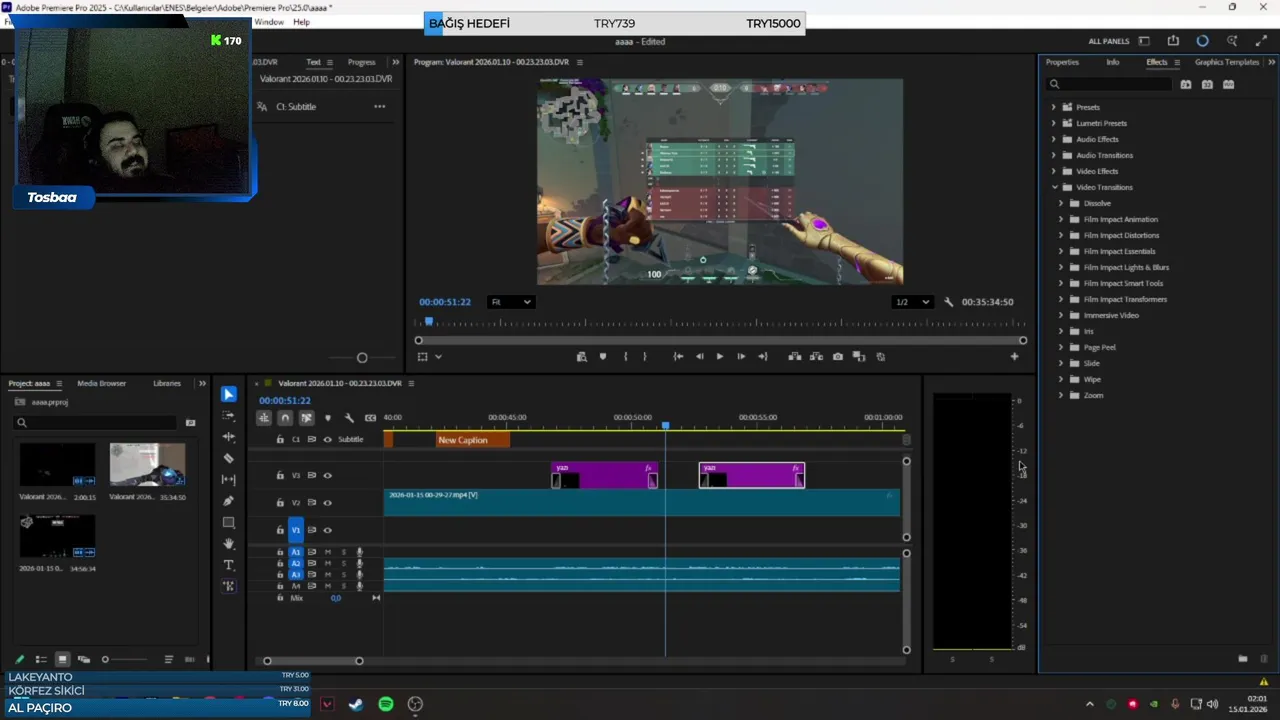Expand the Video Effects folder

[x=1053, y=171]
